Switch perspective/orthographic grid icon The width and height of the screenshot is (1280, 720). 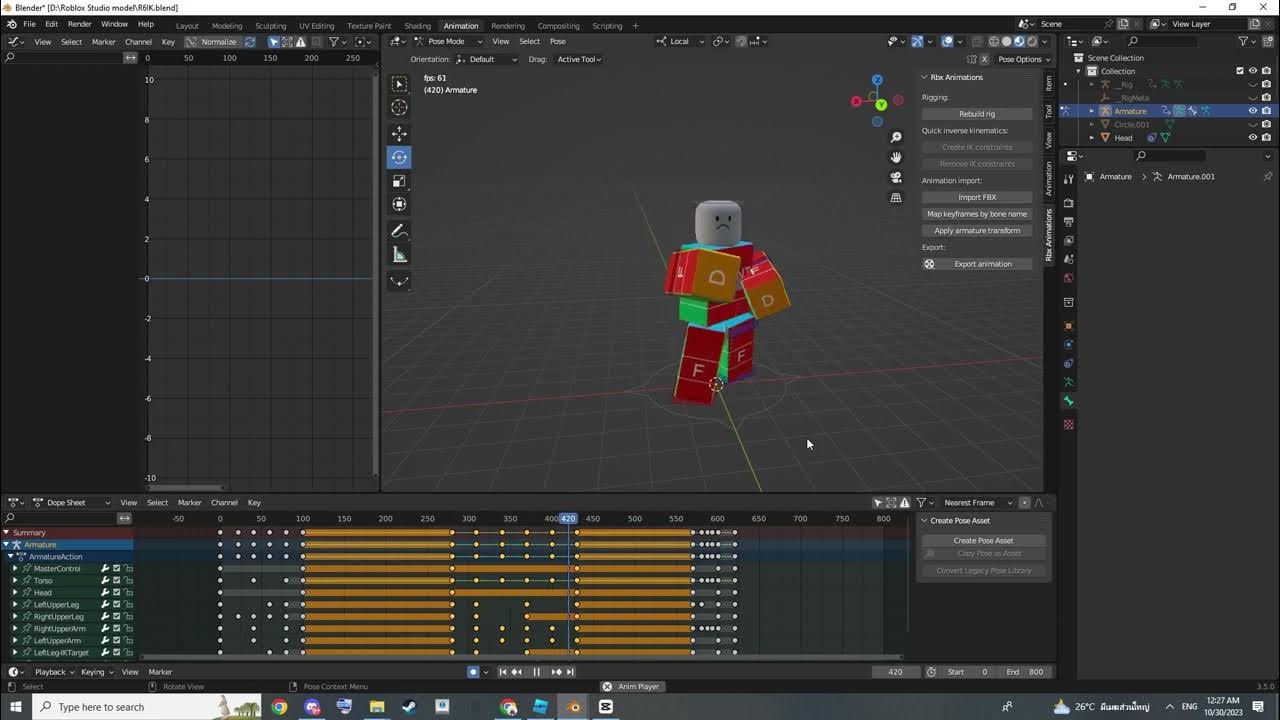pyautogui.click(x=896, y=198)
